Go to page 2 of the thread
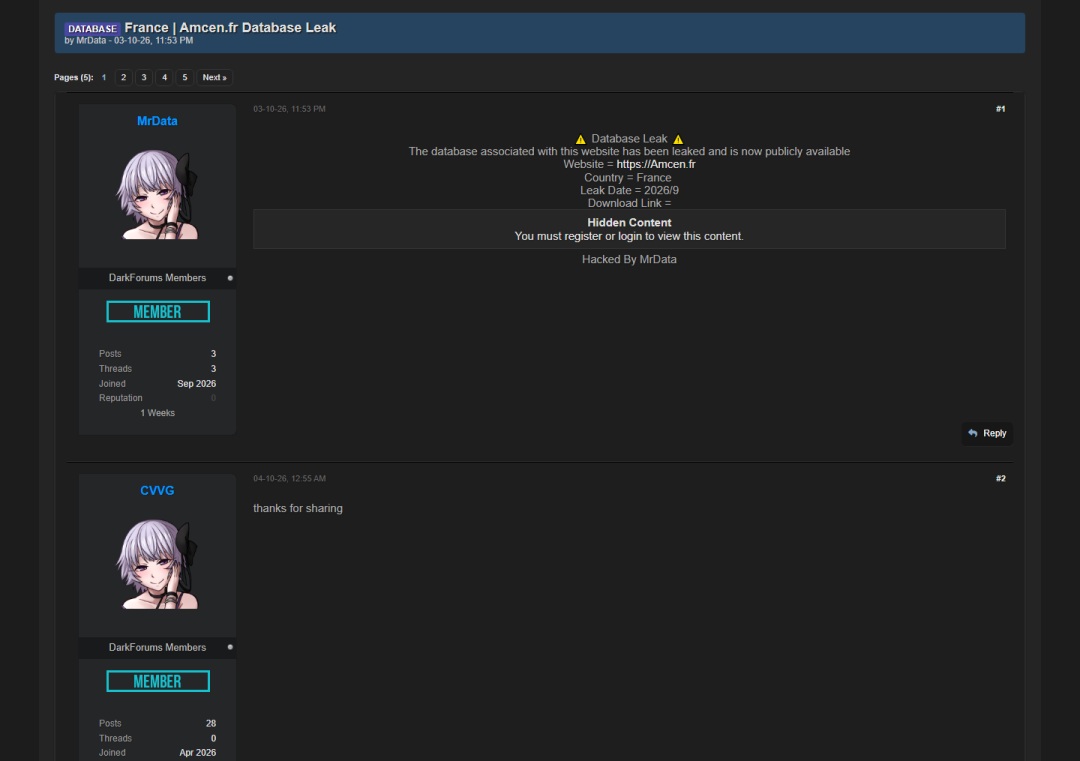The height and width of the screenshot is (761, 1080). 124,78
